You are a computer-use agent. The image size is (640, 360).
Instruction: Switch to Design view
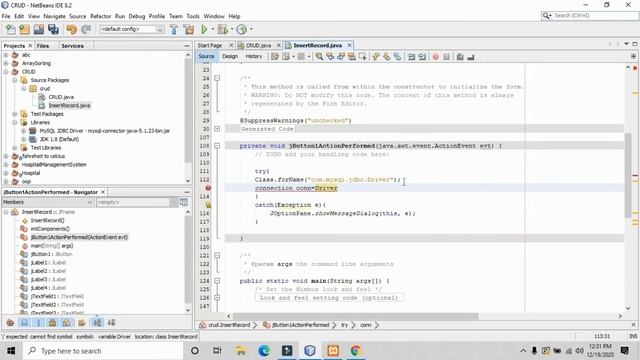pos(230,56)
